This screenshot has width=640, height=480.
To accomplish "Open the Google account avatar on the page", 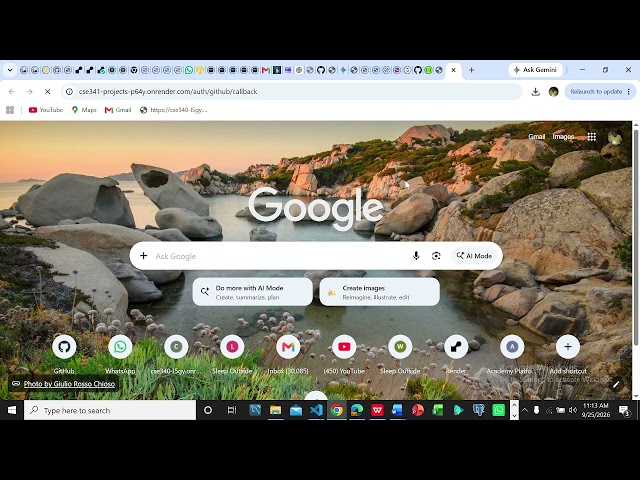I will pyautogui.click(x=615, y=137).
